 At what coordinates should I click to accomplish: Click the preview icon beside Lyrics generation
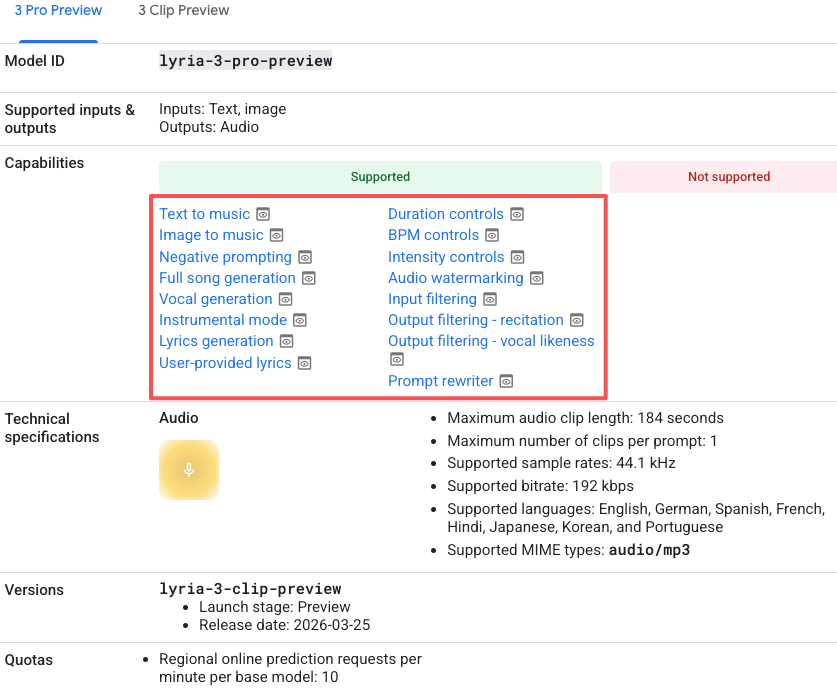pyautogui.click(x=286, y=341)
